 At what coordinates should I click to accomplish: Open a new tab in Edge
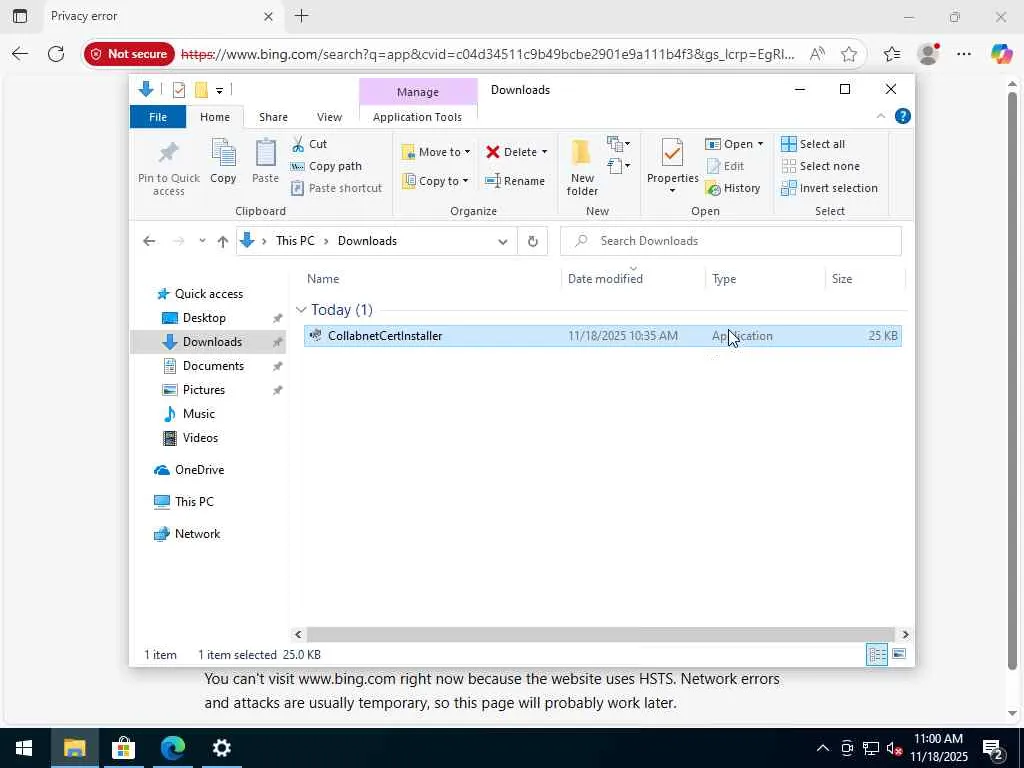pos(302,16)
